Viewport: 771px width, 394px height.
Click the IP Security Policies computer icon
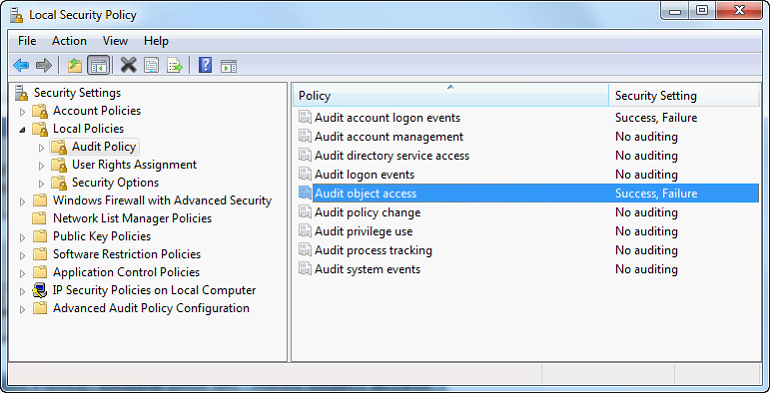pyautogui.click(x=39, y=290)
